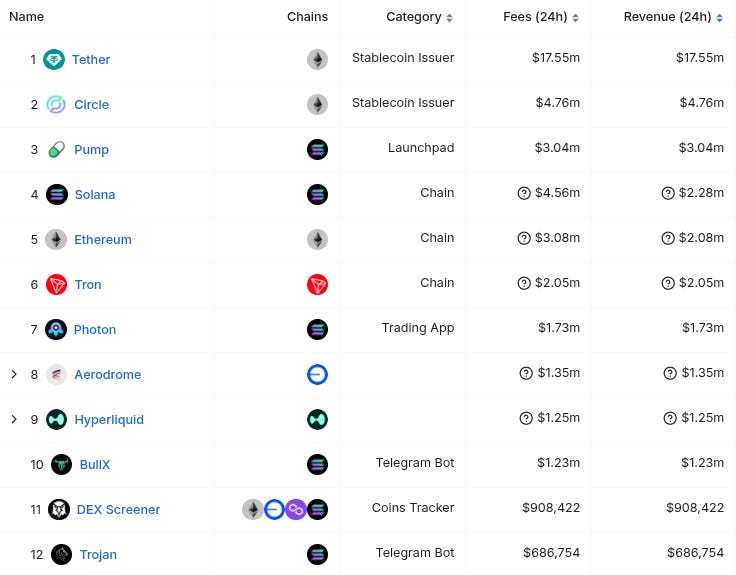This screenshot has height=575, width=736.
Task: Open the Solana protocol link
Action: [95, 195]
